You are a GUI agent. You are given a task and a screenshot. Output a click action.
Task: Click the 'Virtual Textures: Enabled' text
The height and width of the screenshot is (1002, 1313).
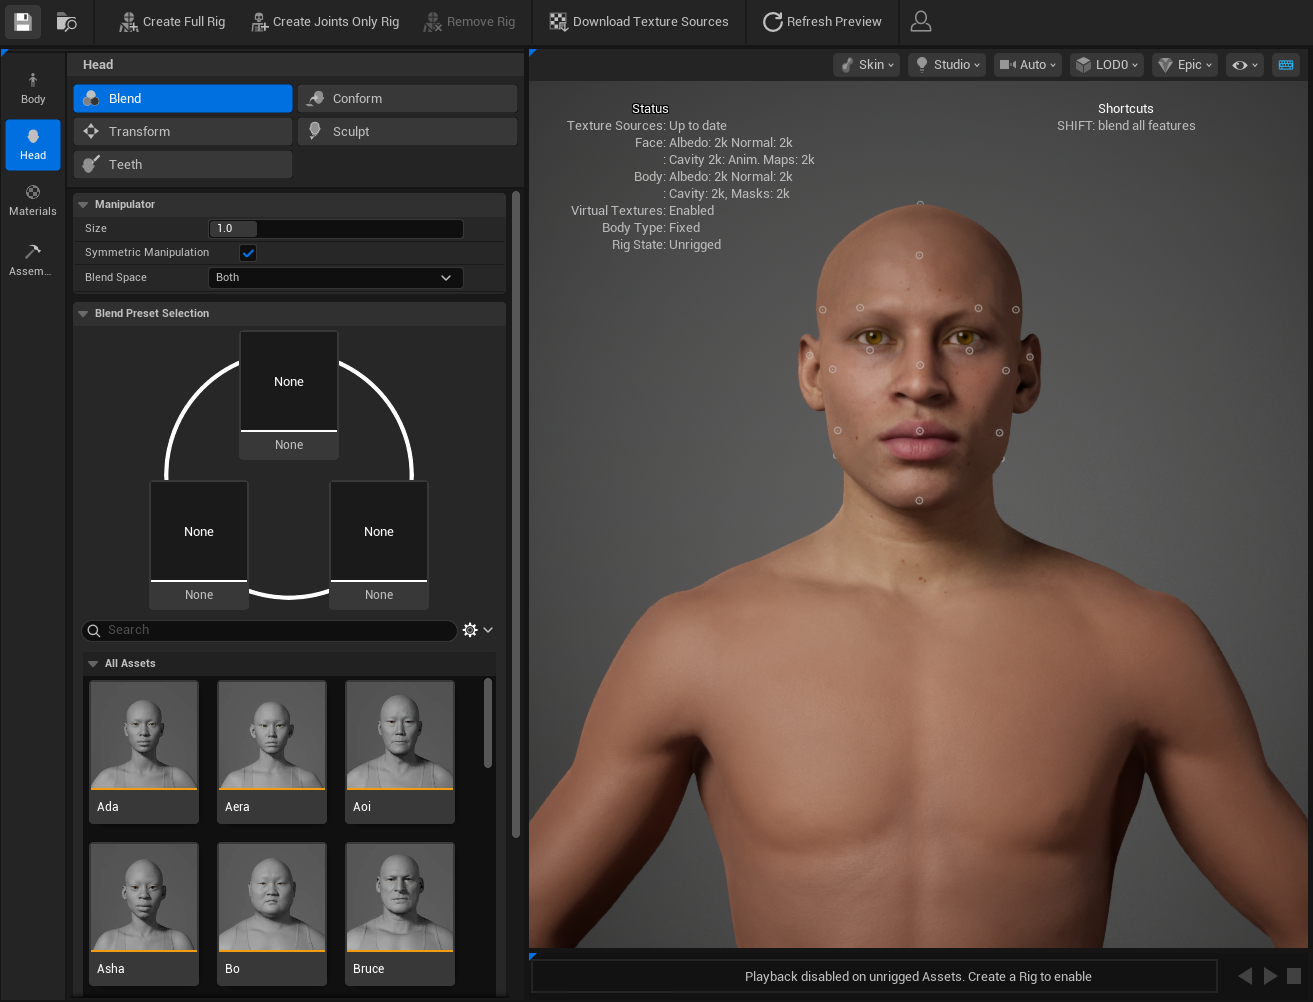click(642, 210)
